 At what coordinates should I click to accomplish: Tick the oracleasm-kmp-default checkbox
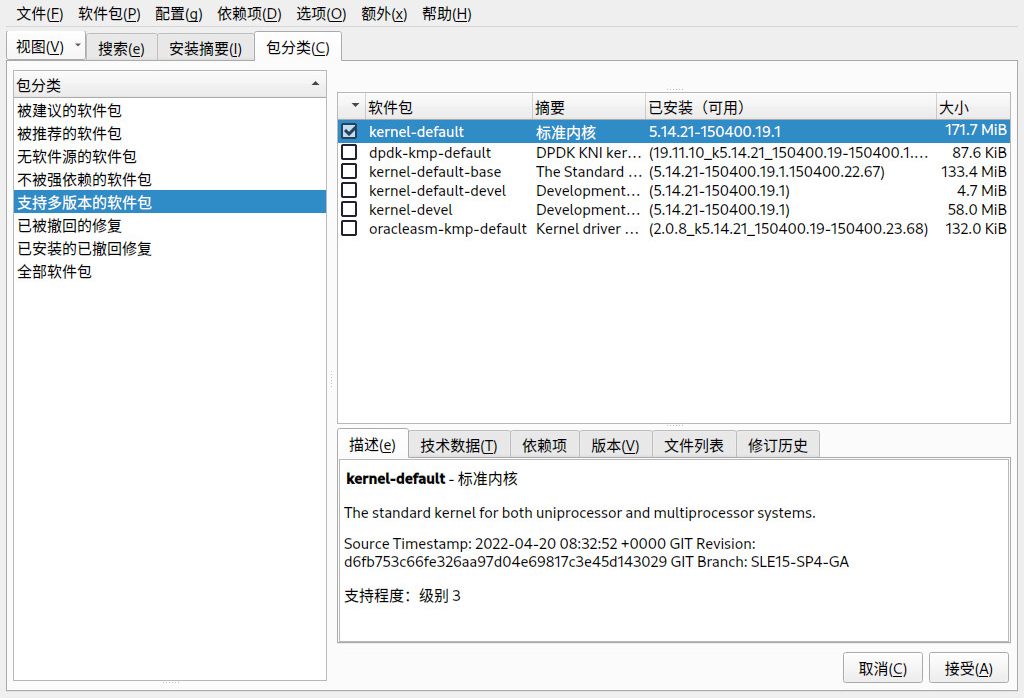[x=349, y=228]
